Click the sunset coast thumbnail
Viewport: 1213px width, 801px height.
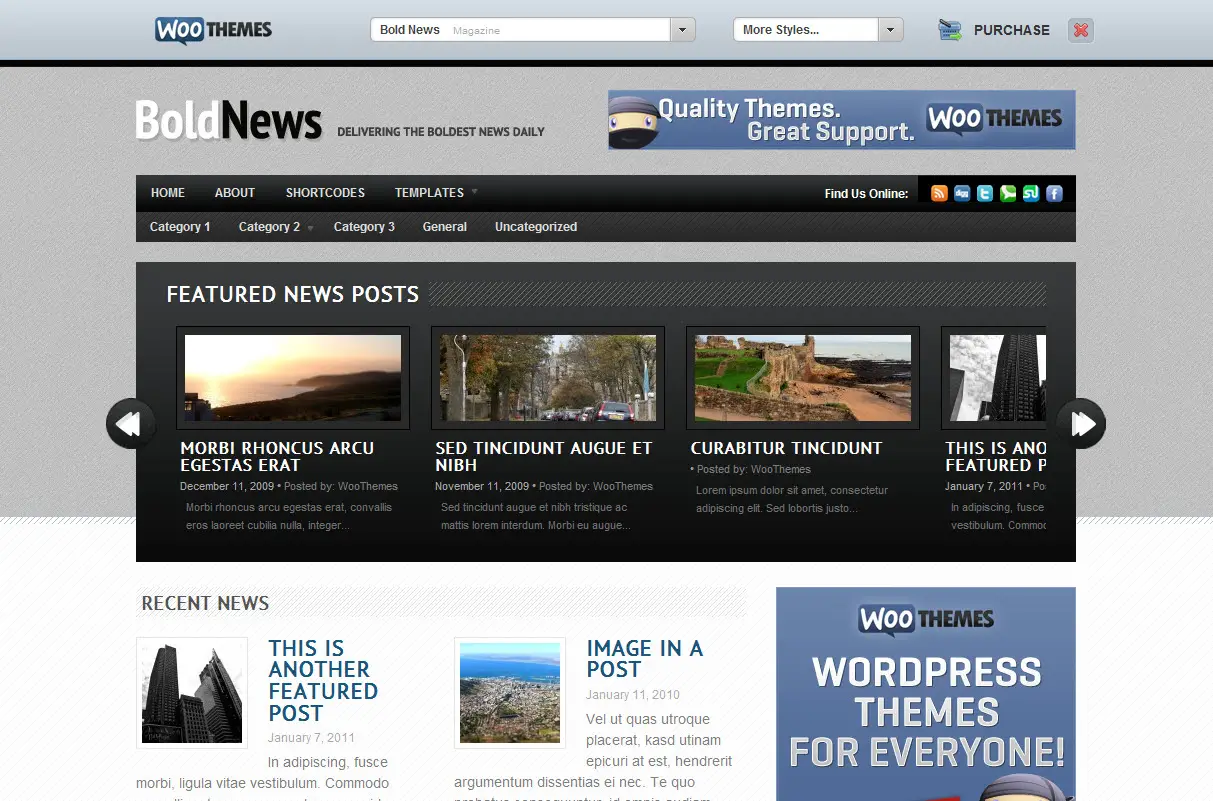293,378
